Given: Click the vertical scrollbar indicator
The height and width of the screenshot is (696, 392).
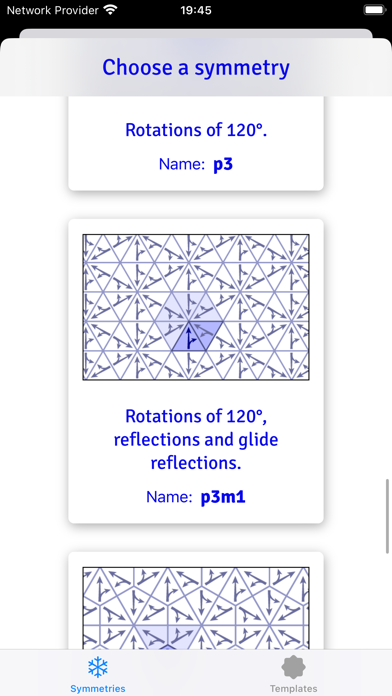Looking at the screenshot, I should pos(388,516).
